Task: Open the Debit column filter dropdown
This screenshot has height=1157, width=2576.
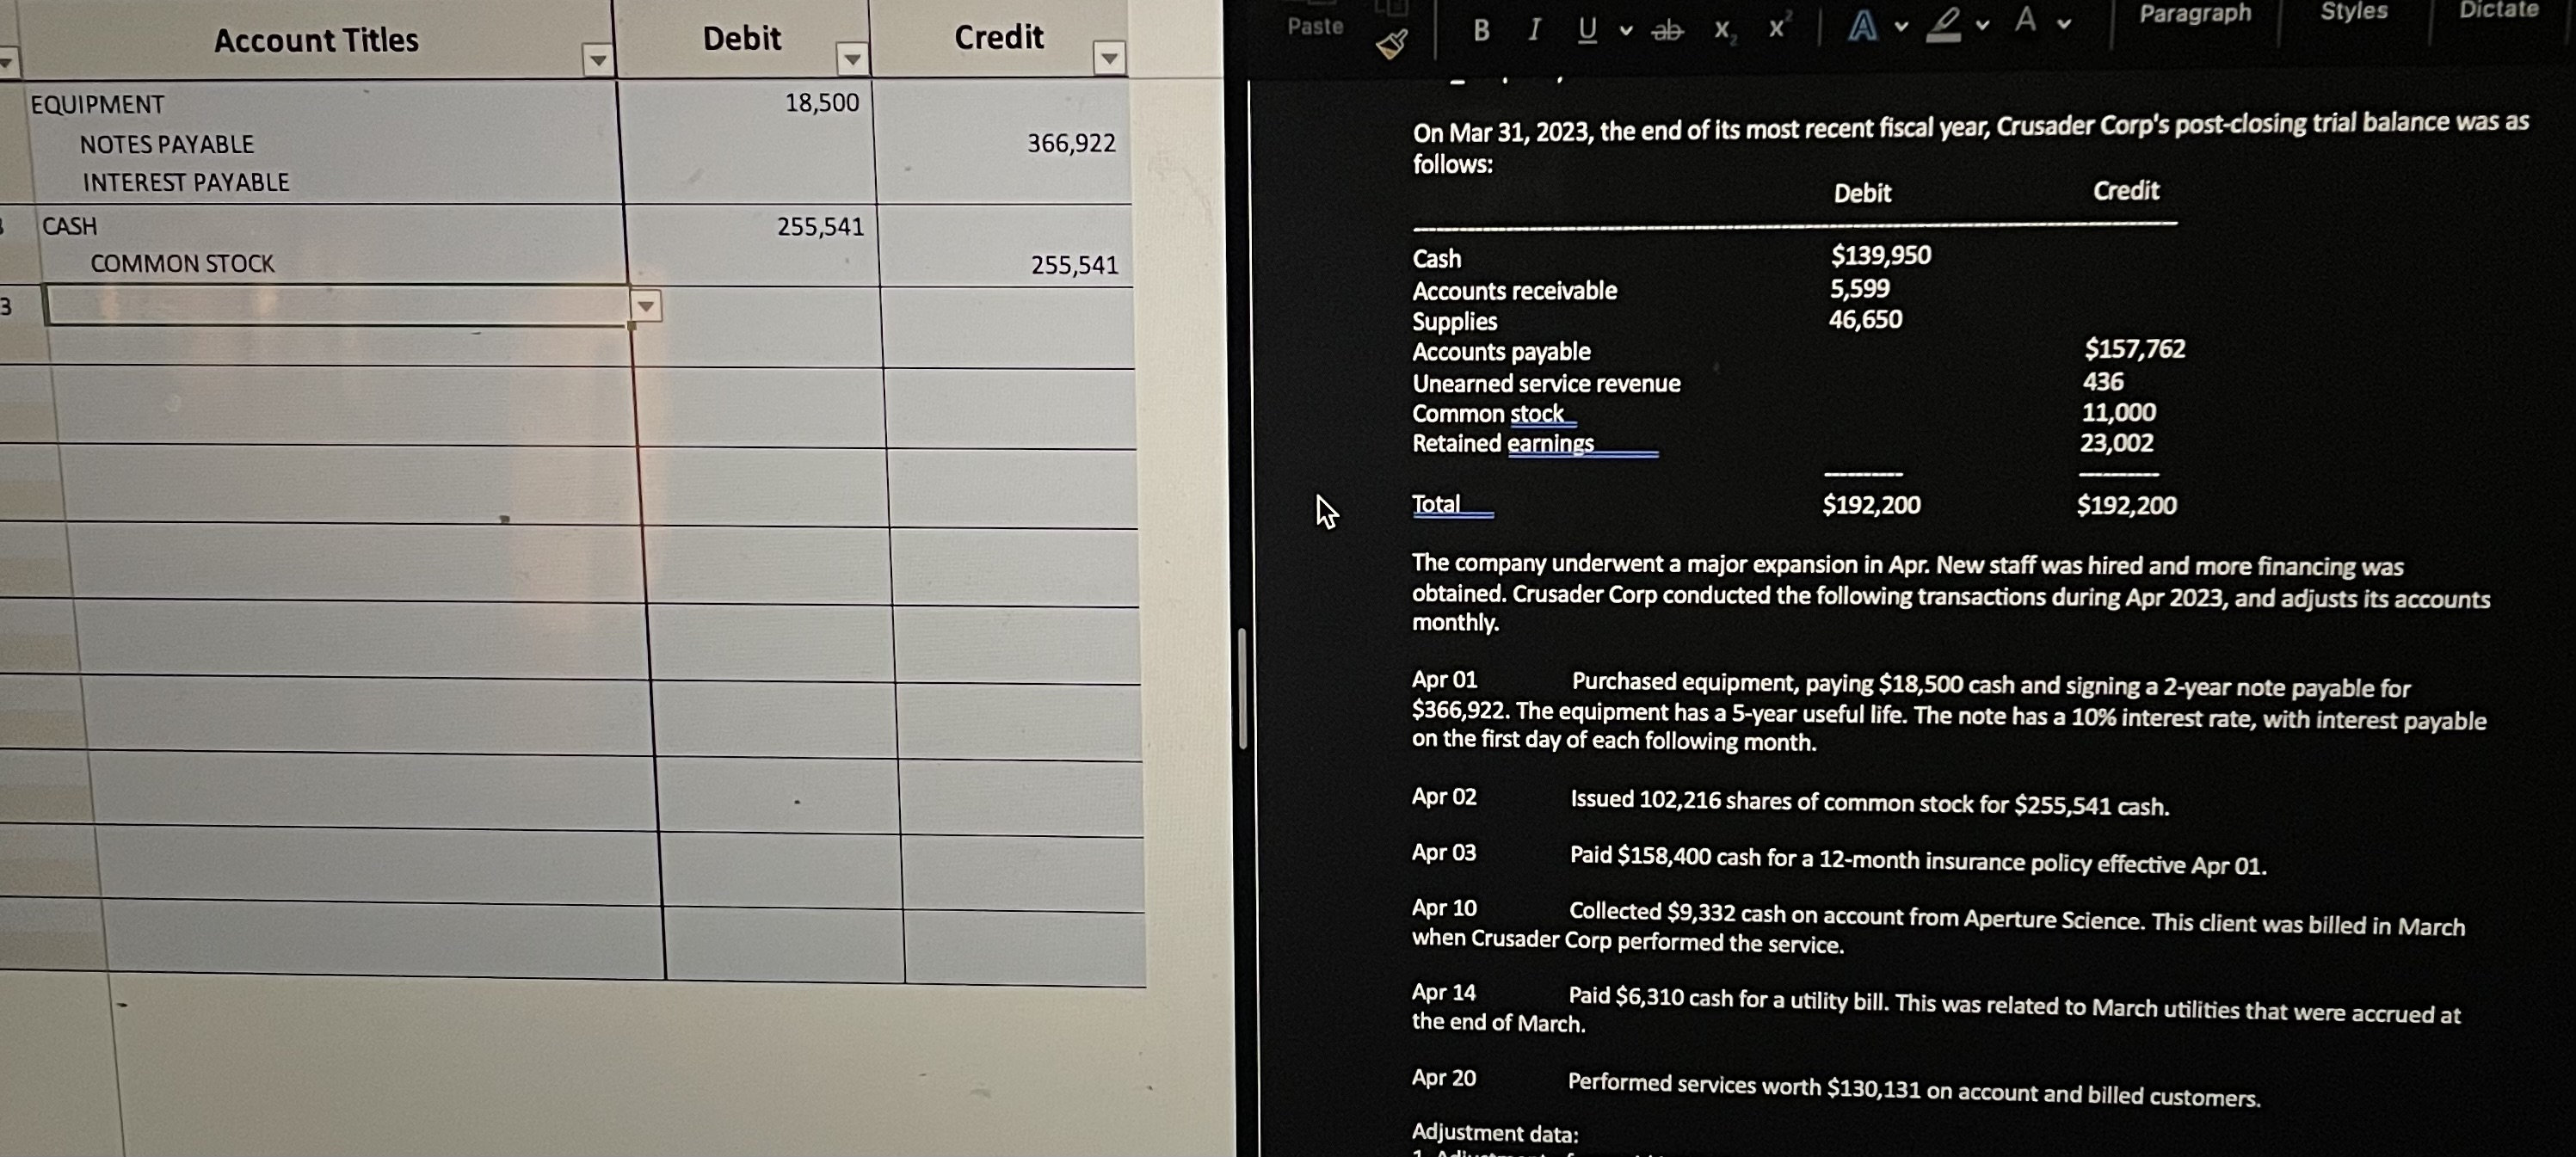Action: coord(852,59)
